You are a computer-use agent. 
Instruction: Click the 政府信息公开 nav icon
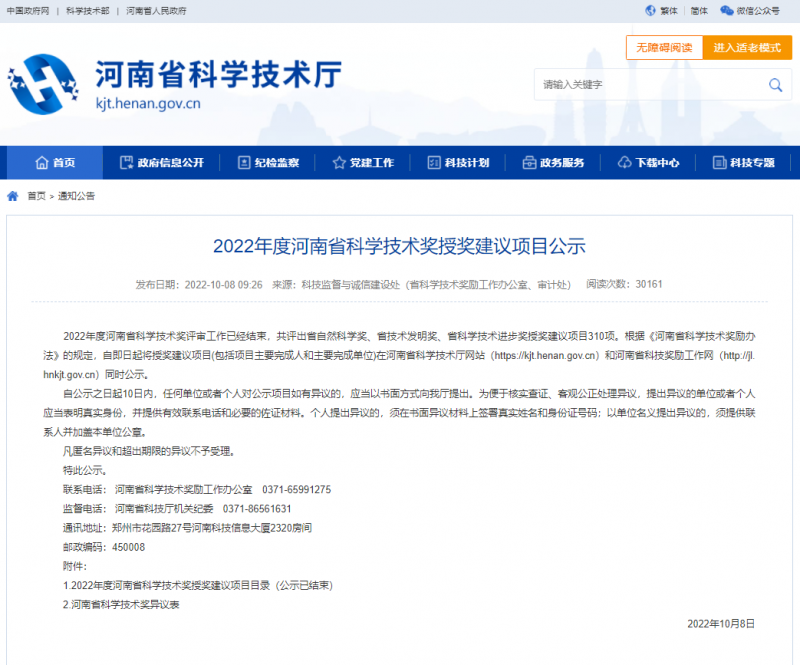pos(126,163)
